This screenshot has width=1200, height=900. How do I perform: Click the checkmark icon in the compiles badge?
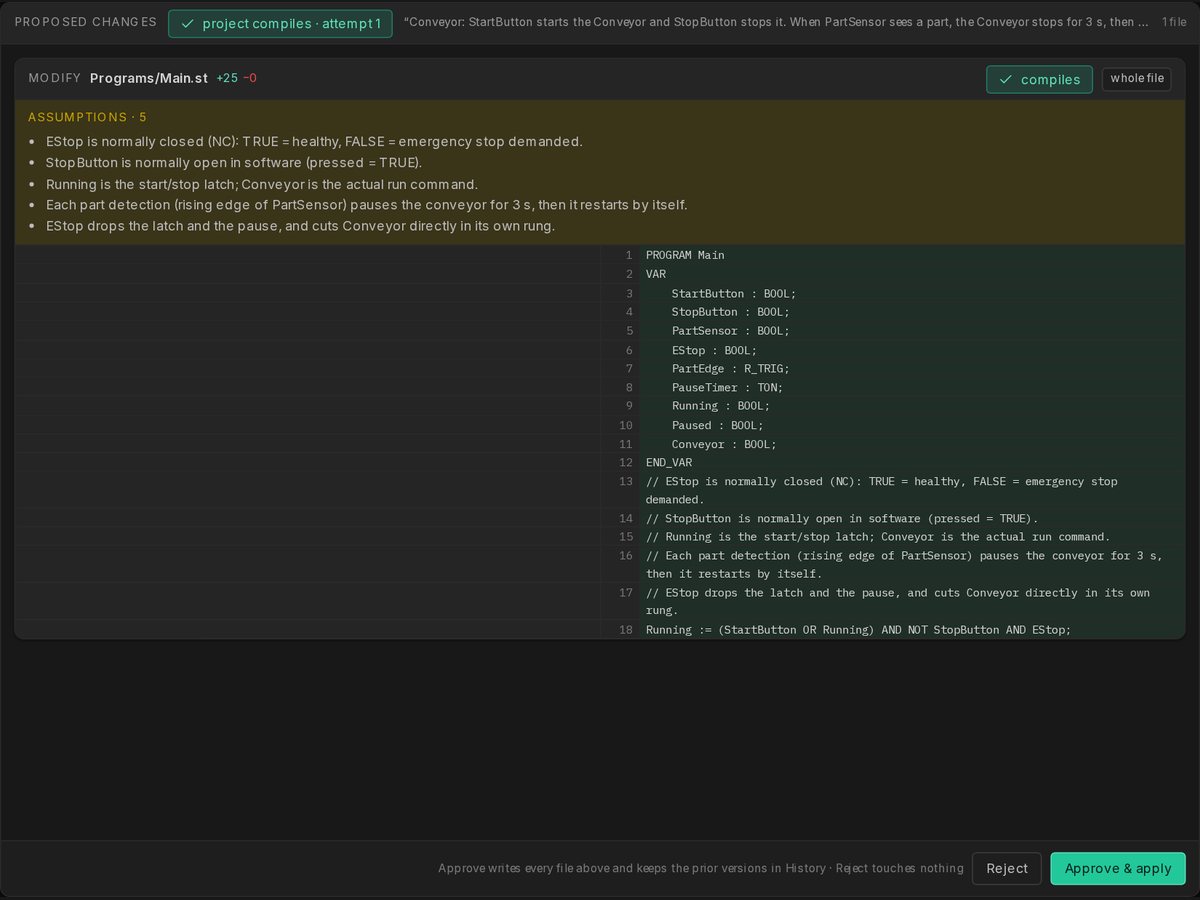click(1005, 79)
